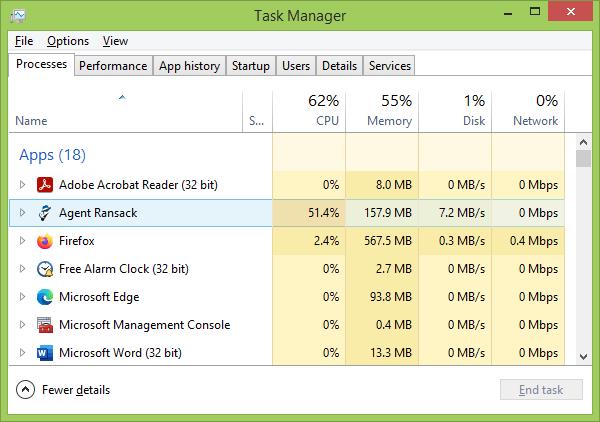Image resolution: width=600 pixels, height=422 pixels.
Task: Click Free Alarm Clock's 2.7 MB memory value
Action: [x=393, y=269]
